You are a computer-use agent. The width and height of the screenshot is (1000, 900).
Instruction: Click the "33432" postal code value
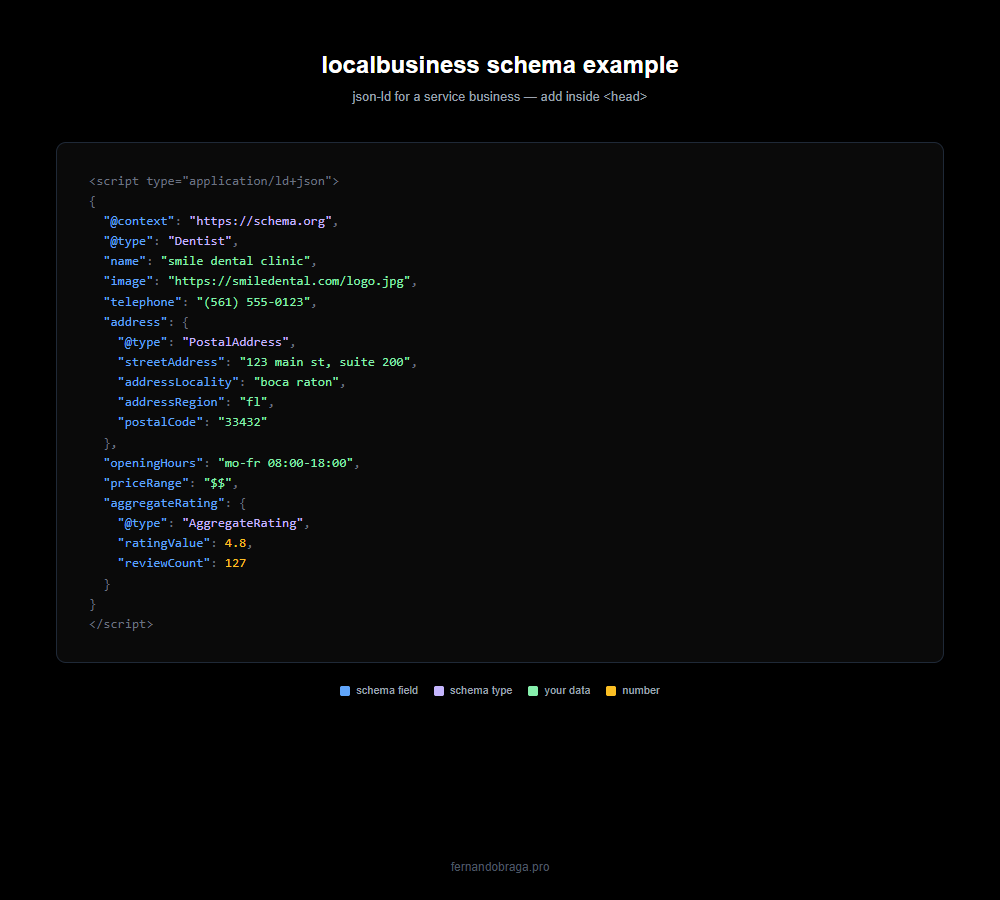[x=242, y=422]
